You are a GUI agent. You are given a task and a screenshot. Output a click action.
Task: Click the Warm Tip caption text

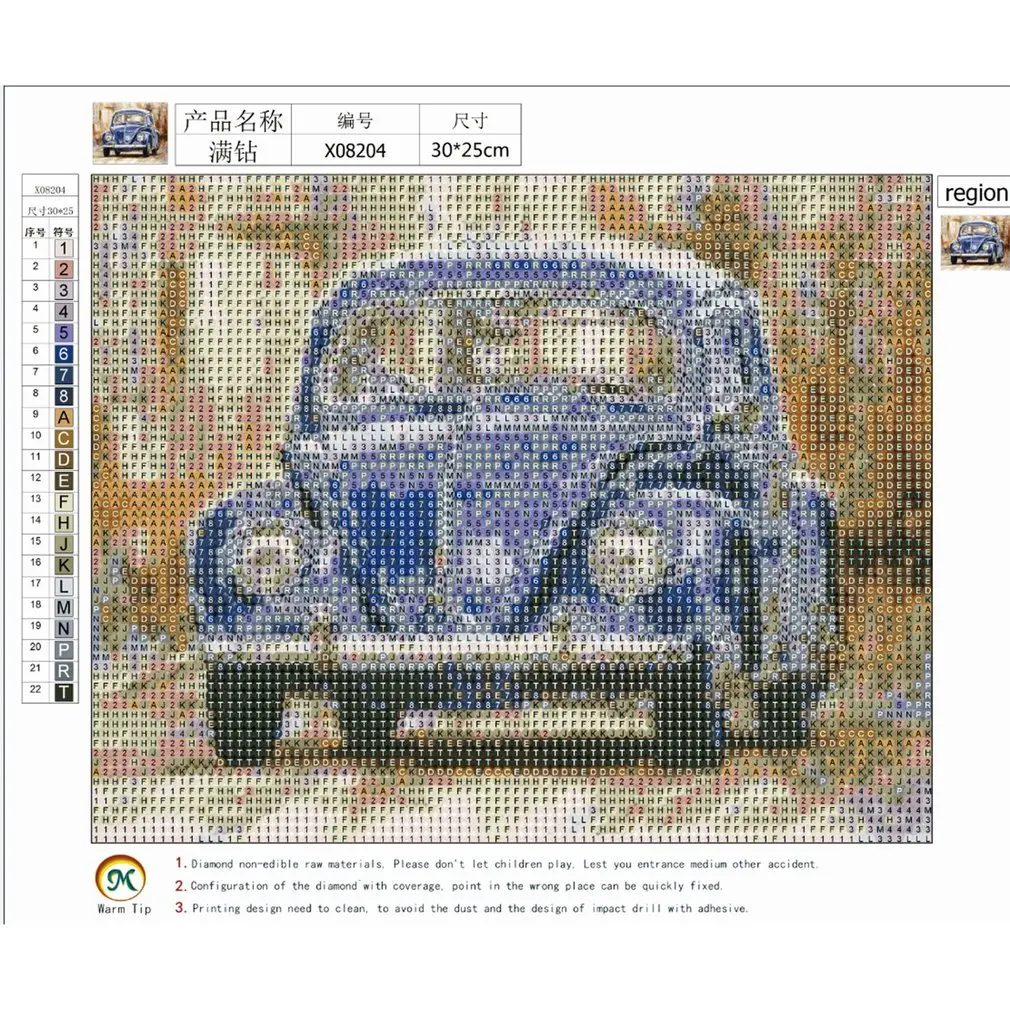point(124,909)
